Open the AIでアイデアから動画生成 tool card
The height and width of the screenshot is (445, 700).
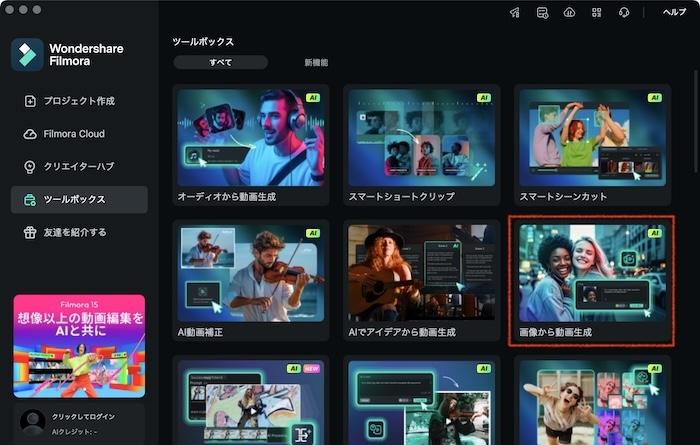tap(421, 280)
